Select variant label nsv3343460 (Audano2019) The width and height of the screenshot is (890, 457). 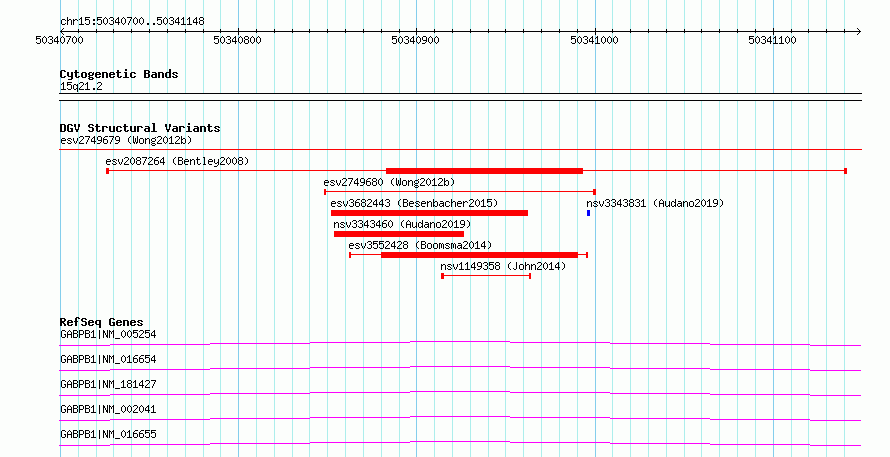[x=402, y=224]
